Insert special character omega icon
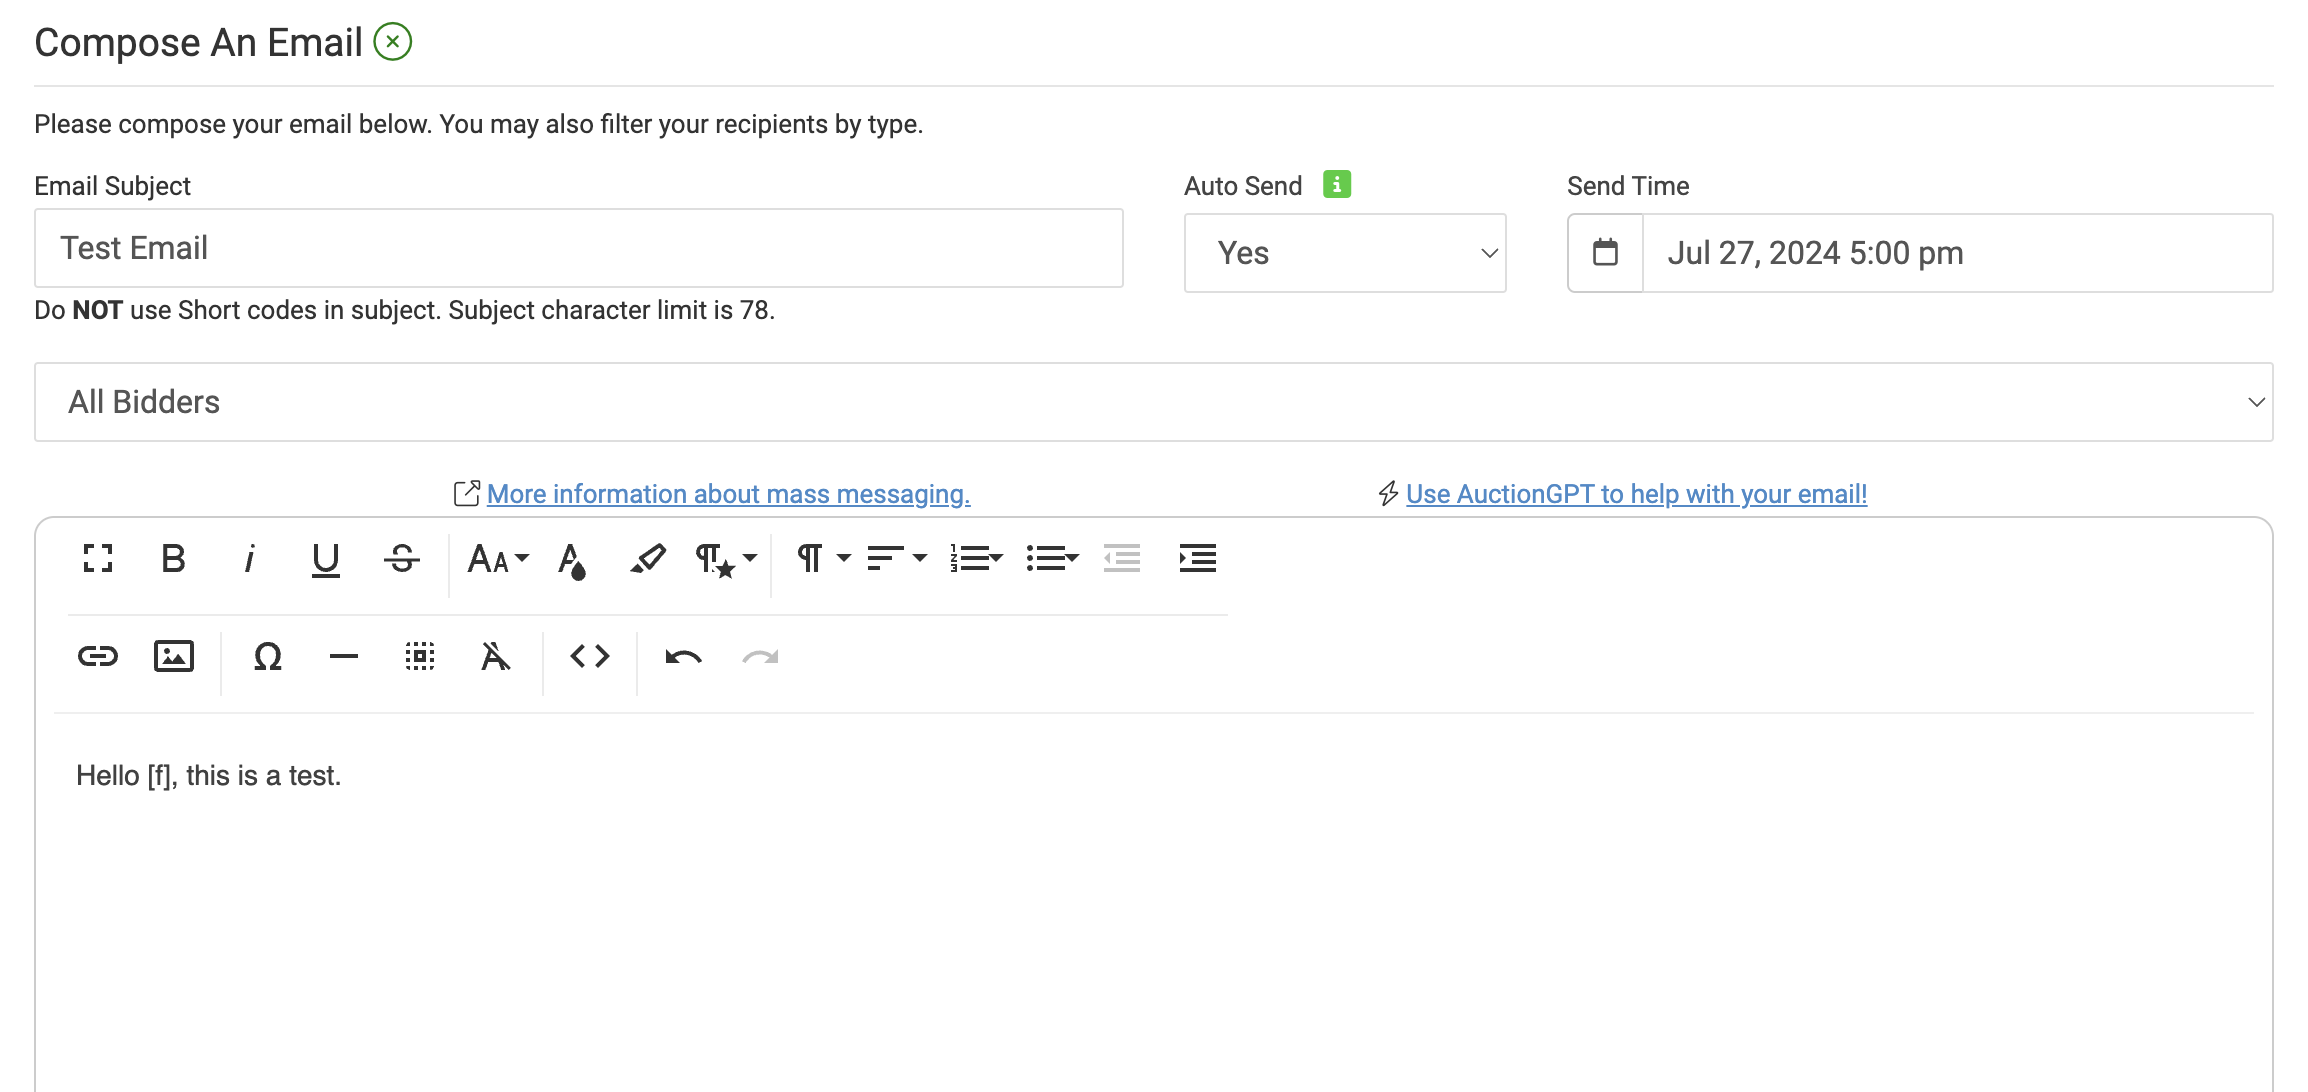 [x=267, y=656]
